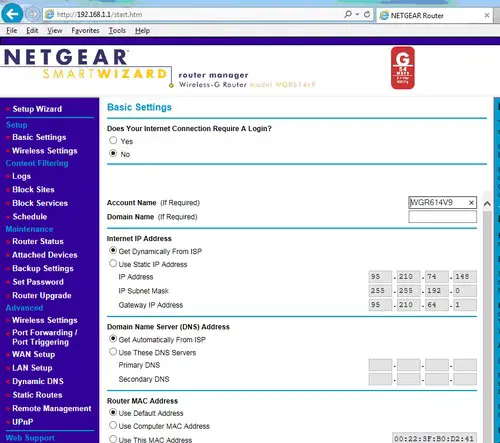The height and width of the screenshot is (443, 500).
Task: Click the scroll up arrow of the page
Action: (x=487, y=203)
